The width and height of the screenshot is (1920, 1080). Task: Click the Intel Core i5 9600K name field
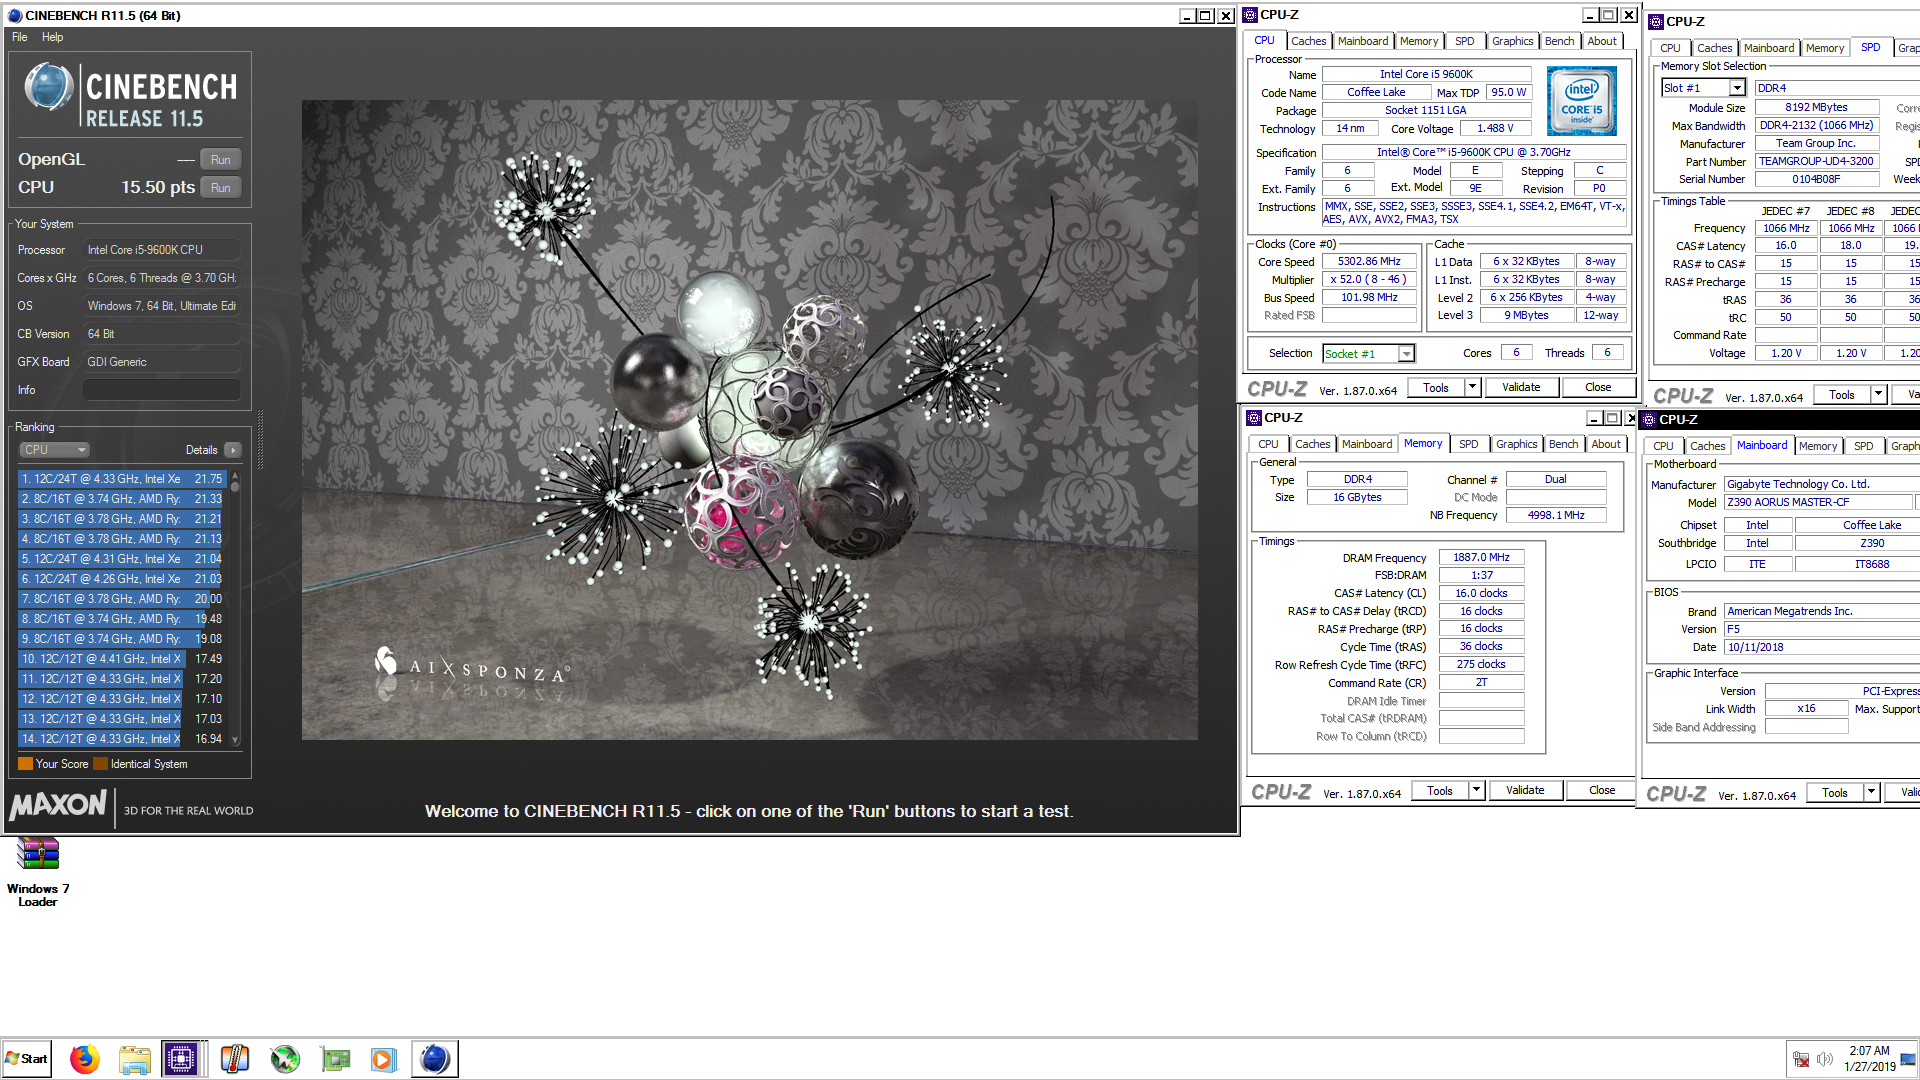coord(1426,75)
